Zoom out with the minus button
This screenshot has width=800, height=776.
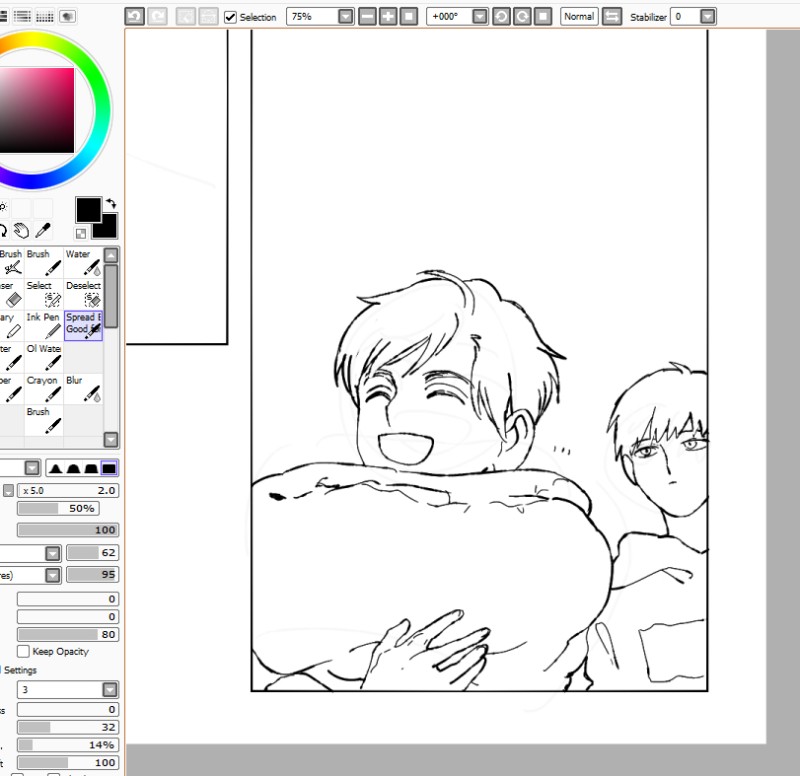[x=367, y=17]
